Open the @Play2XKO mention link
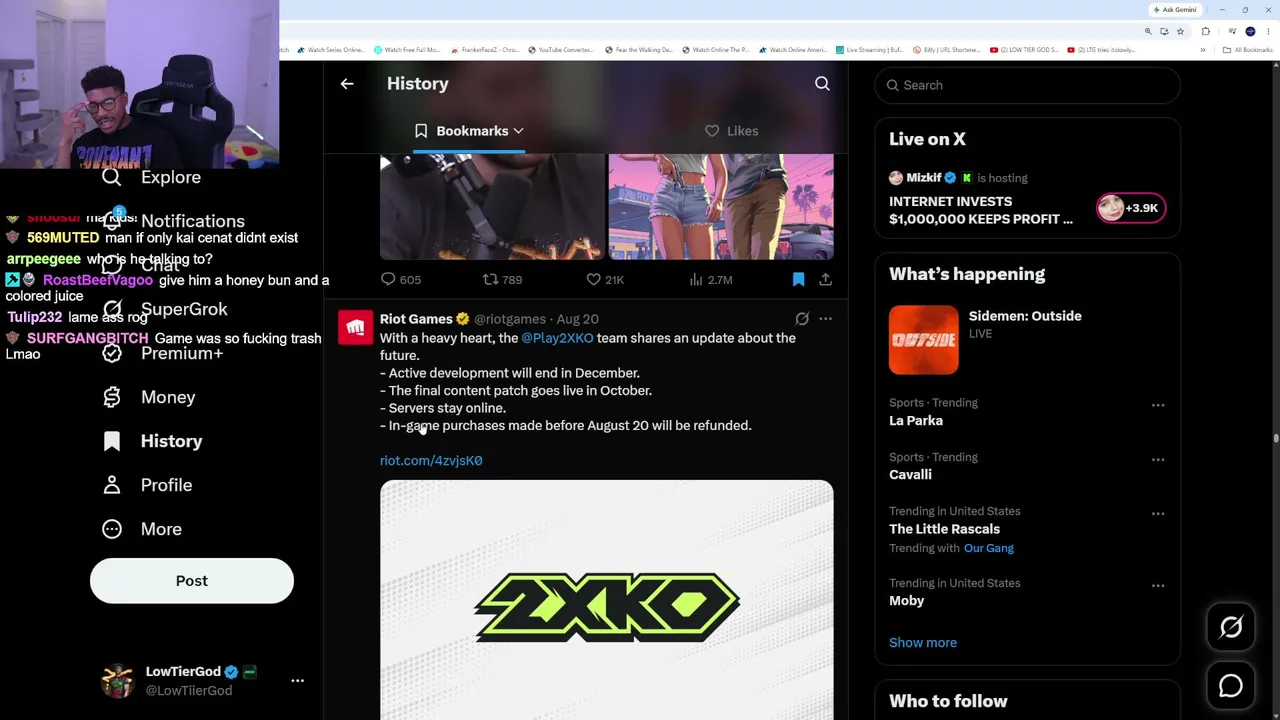Screen dimensions: 1280x720 pos(557,338)
